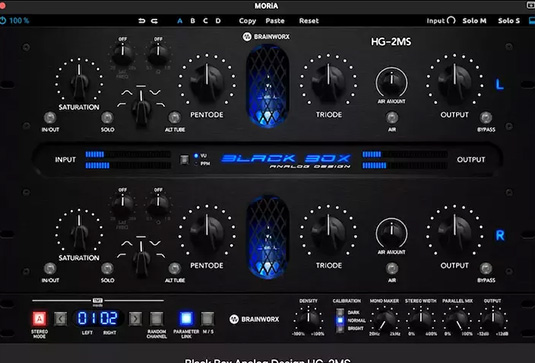Click the L channel Air Amount knob
The width and height of the screenshot is (535, 363).
tap(392, 82)
